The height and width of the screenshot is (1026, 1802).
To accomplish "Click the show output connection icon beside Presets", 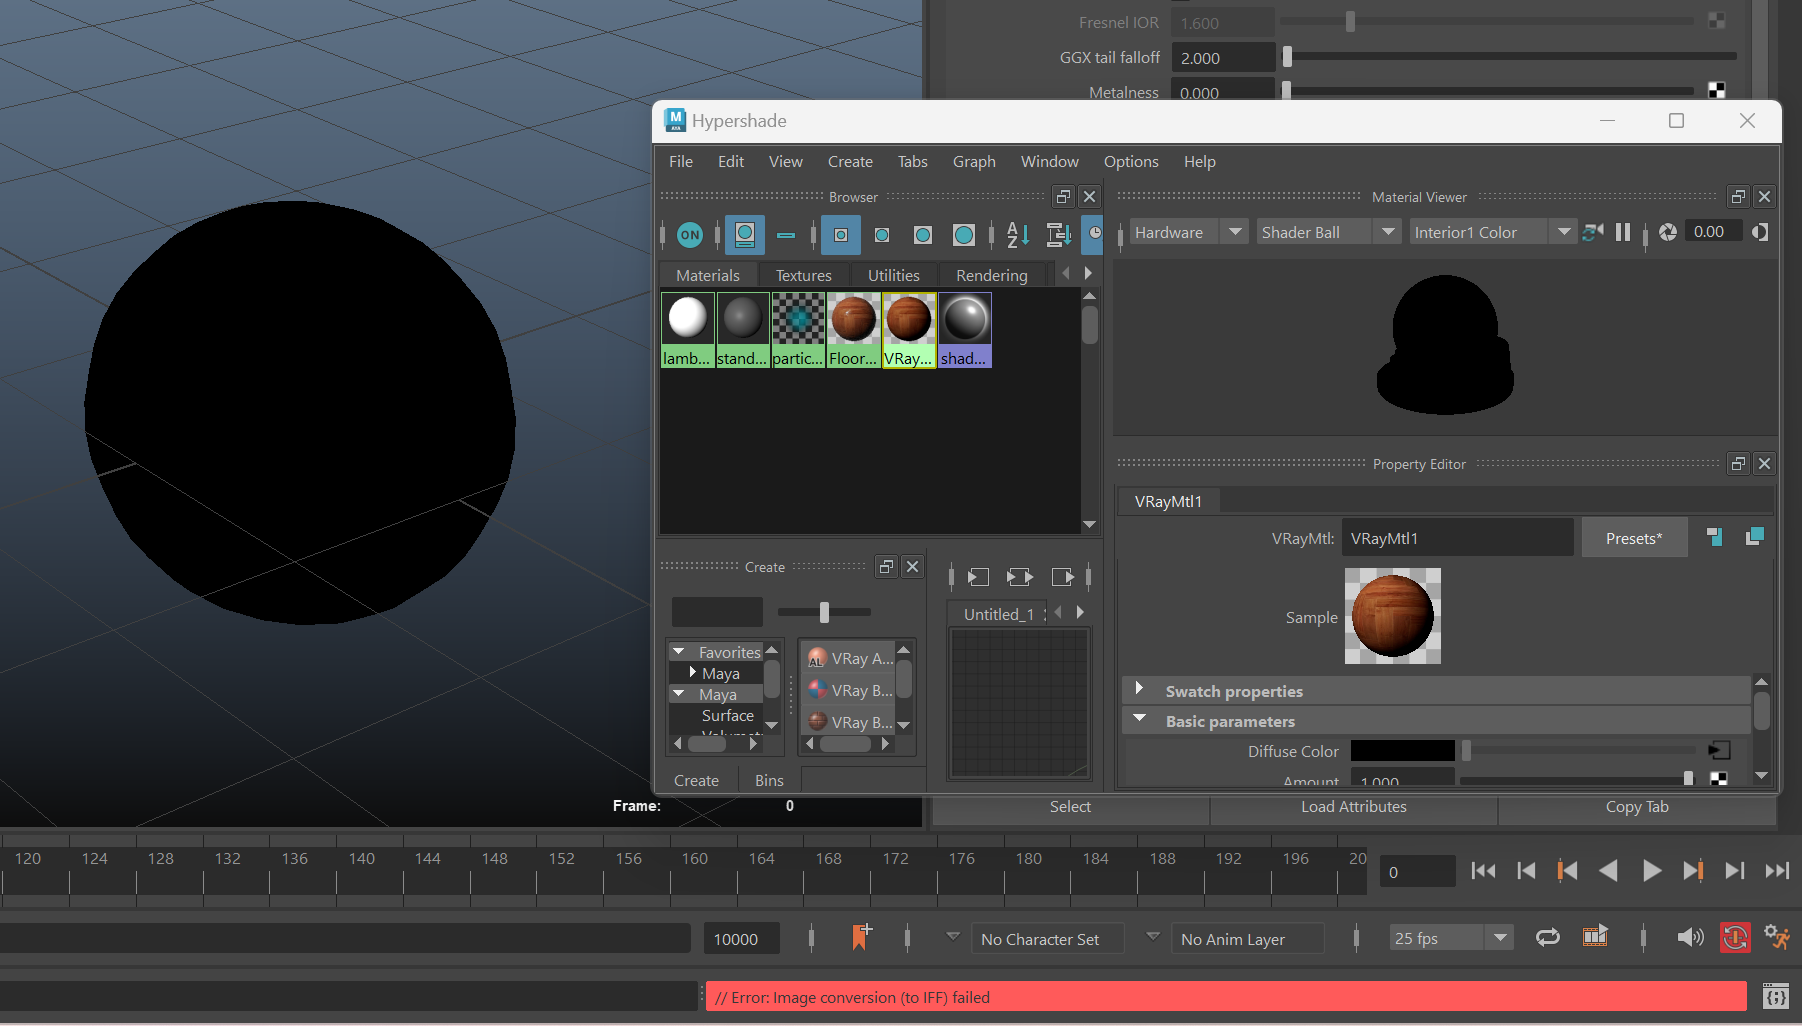I will 1754,537.
